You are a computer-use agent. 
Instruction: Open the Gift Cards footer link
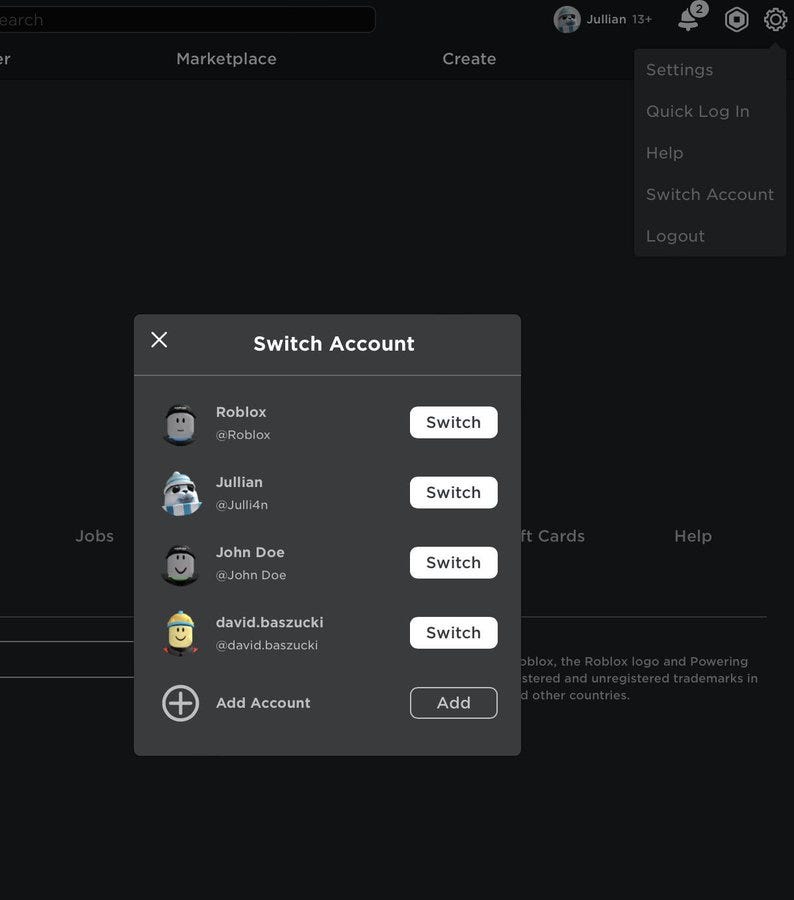click(552, 536)
